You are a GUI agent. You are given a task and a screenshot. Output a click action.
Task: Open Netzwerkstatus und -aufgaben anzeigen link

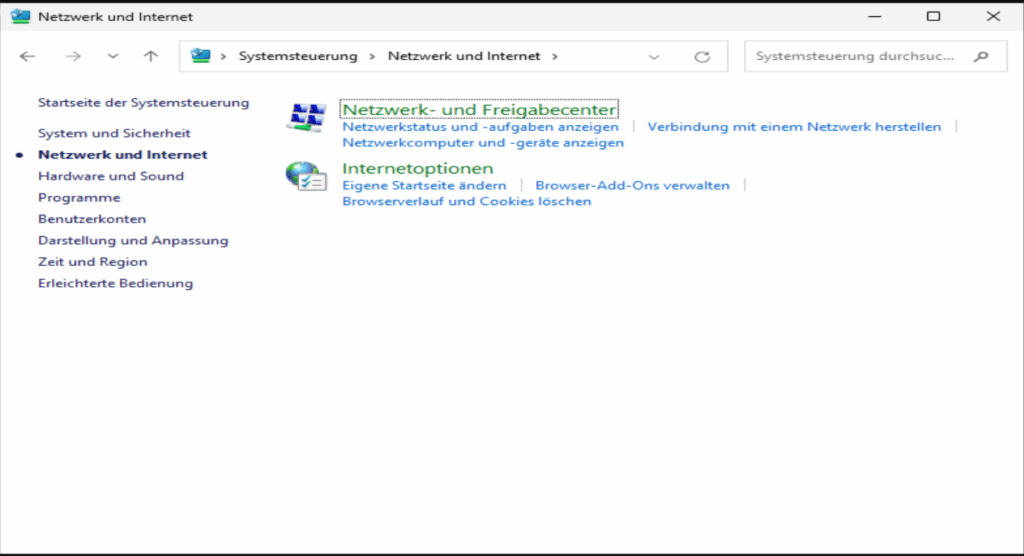pyautogui.click(x=480, y=127)
